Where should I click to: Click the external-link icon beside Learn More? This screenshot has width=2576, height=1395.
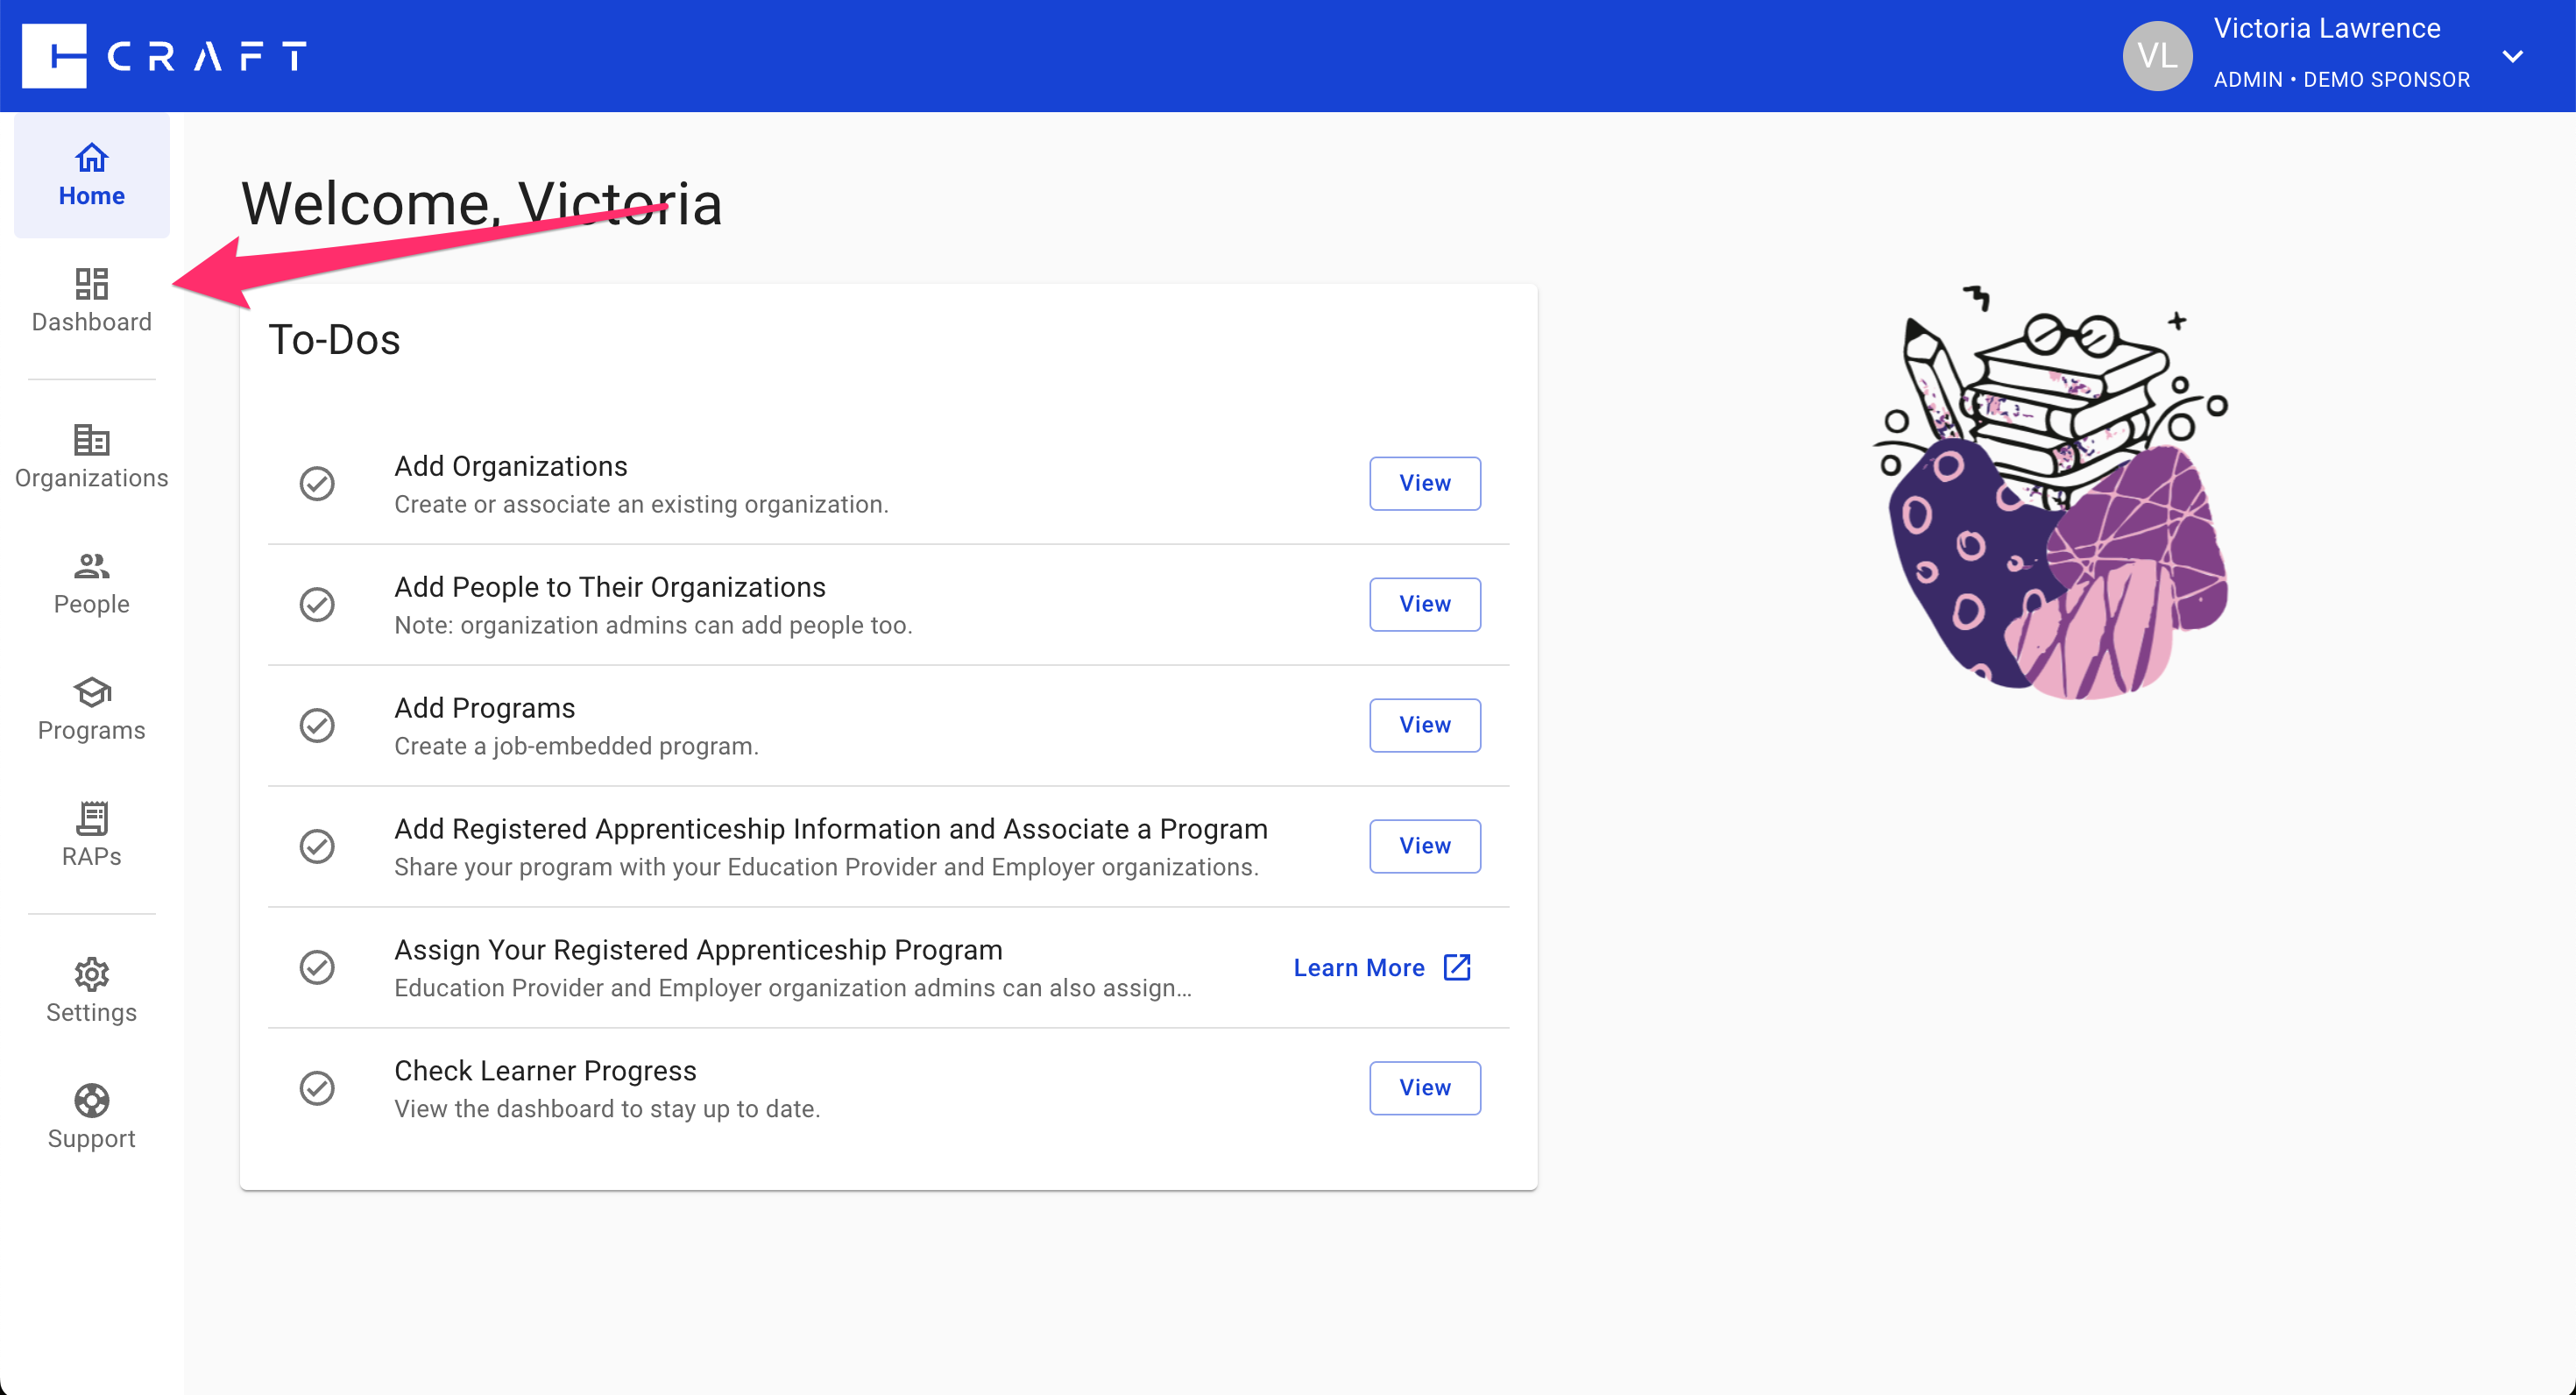[x=1457, y=967]
